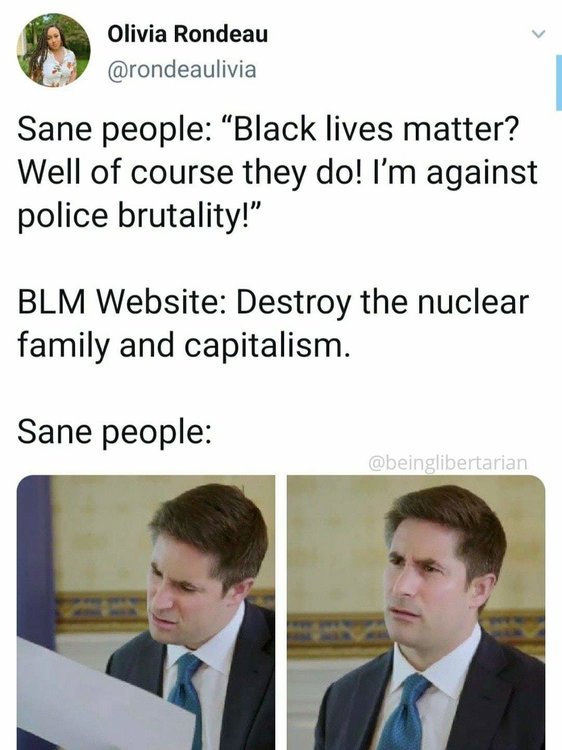Click the final standalone "Sane people:" line

(114, 432)
